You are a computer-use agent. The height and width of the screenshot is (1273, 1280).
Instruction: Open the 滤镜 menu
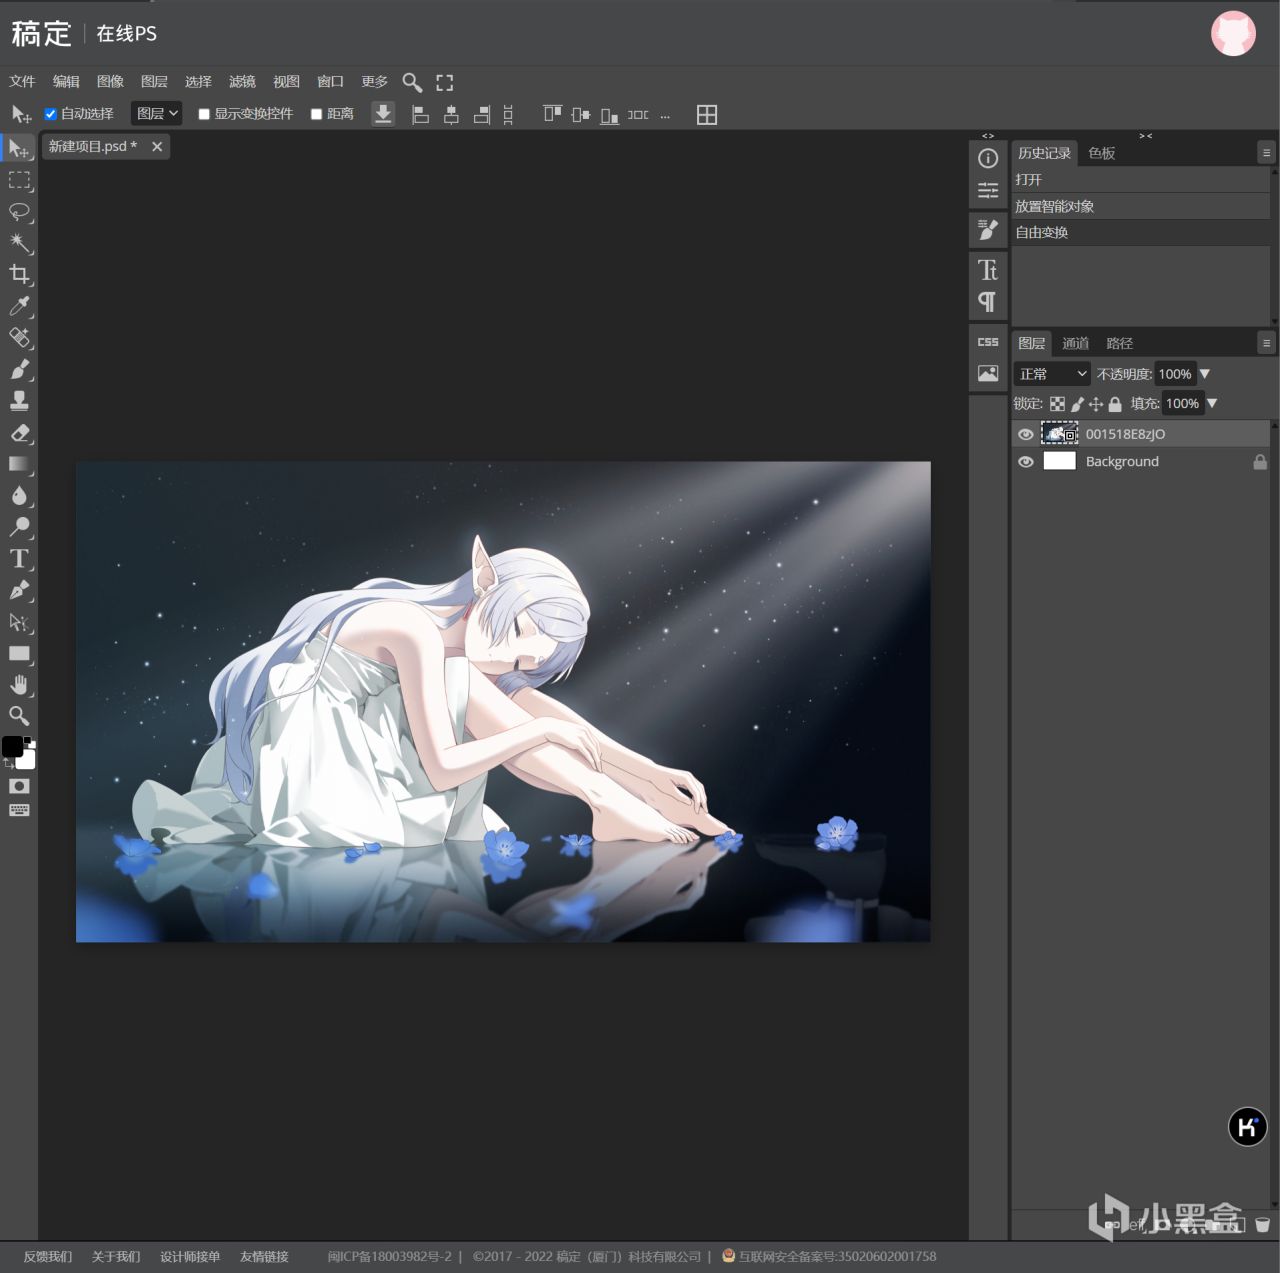[x=242, y=82]
